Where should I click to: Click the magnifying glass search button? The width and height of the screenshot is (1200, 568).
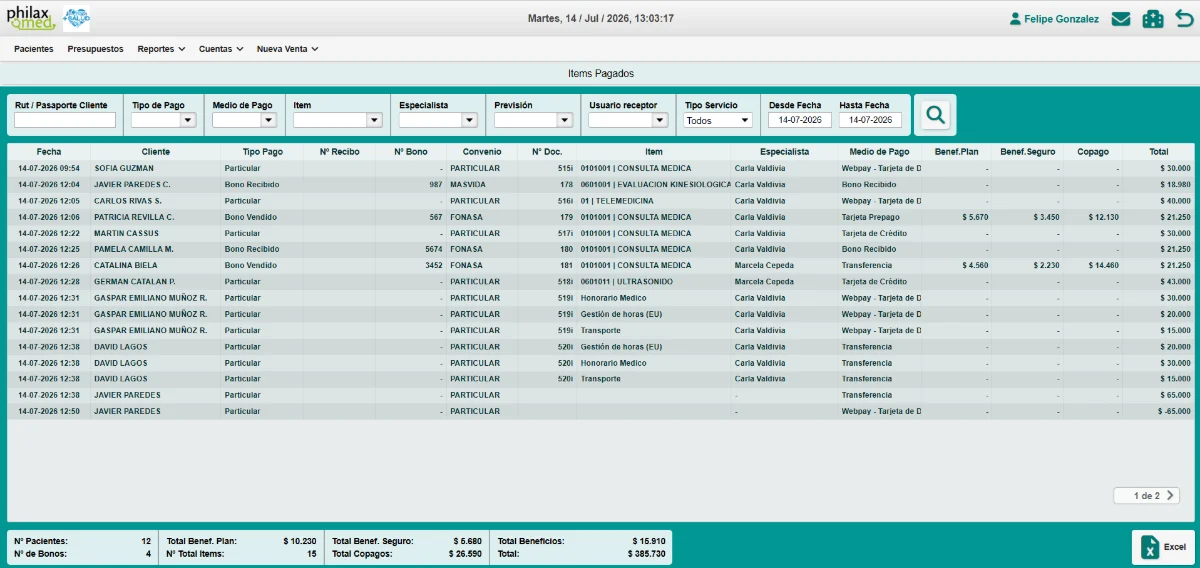click(935, 115)
